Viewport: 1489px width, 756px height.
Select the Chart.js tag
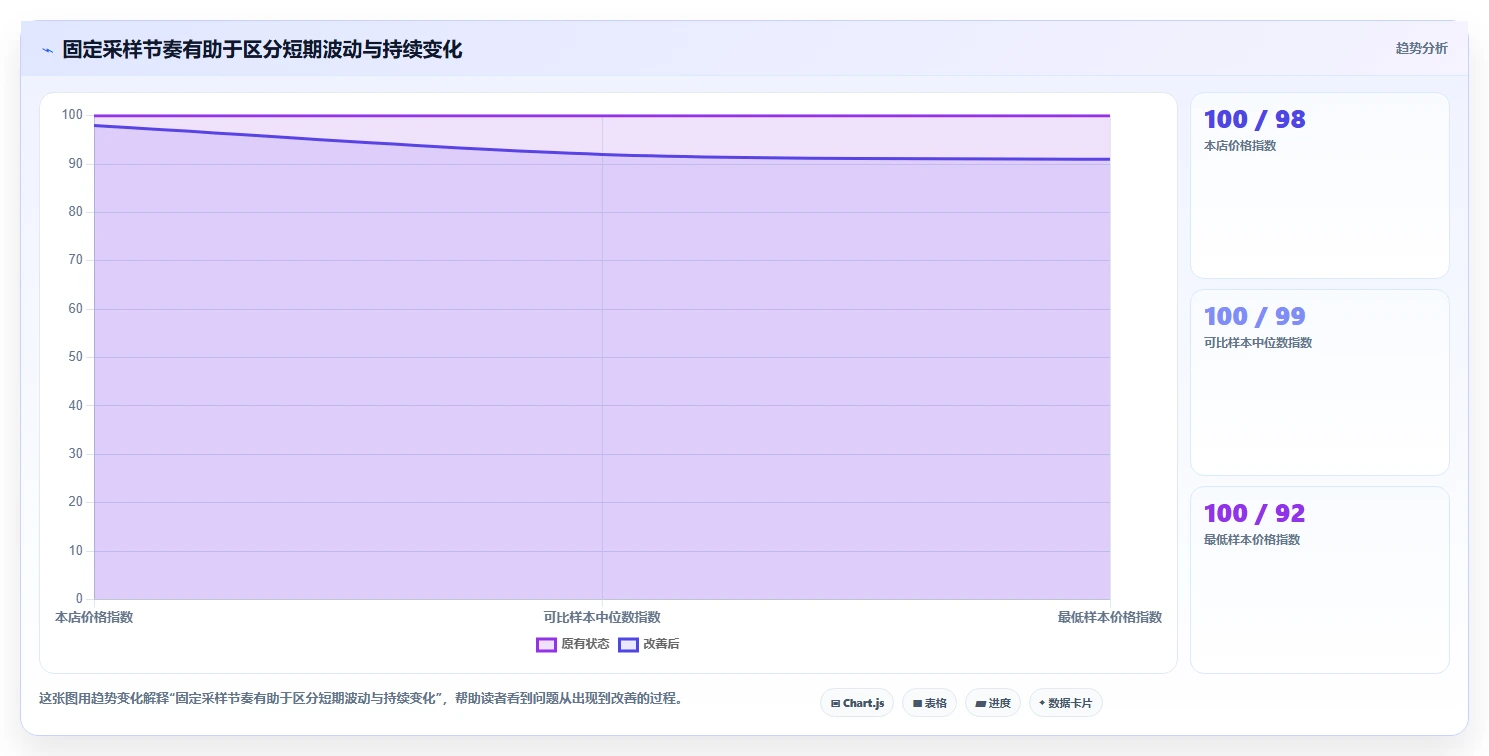coord(857,703)
